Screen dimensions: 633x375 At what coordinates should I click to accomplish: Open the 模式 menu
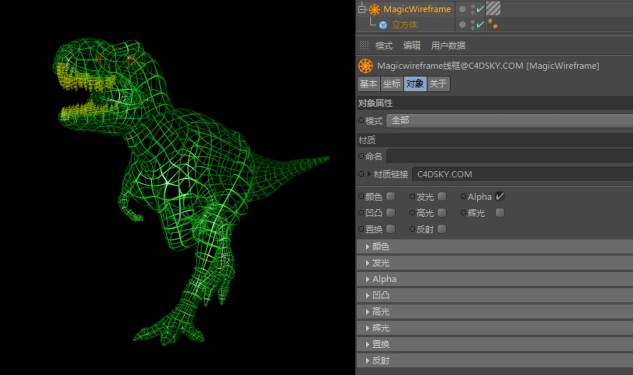point(384,46)
